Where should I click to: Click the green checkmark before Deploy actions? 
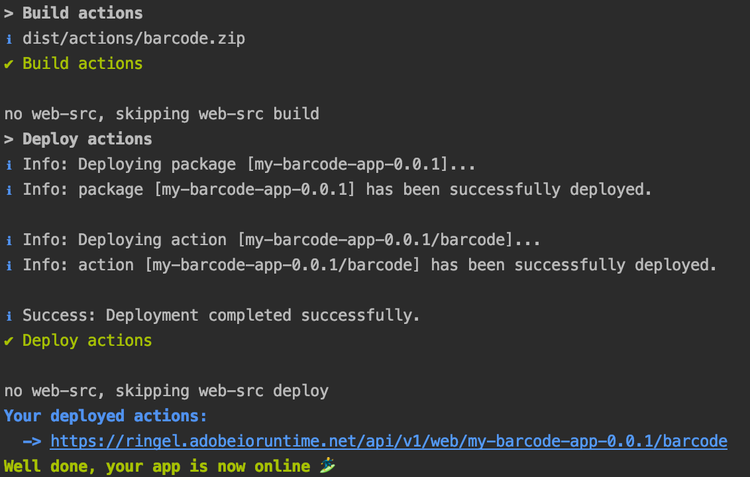point(9,341)
